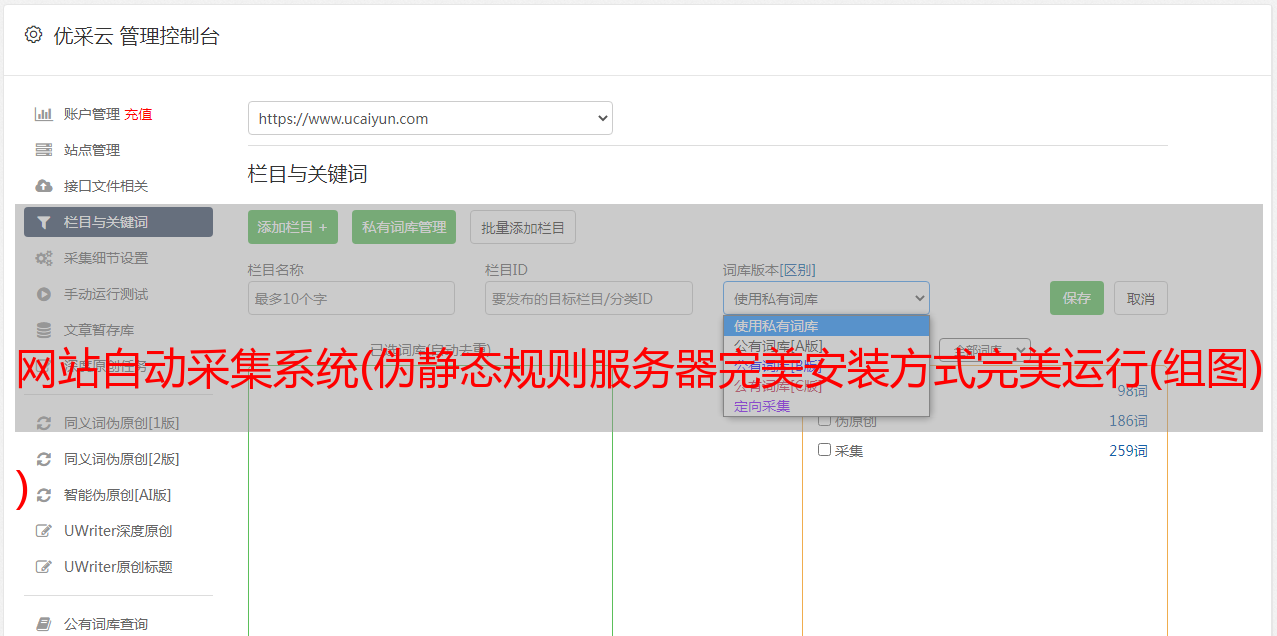Click the 文章暂存库 database icon
The width and height of the screenshot is (1277, 636).
click(44, 330)
